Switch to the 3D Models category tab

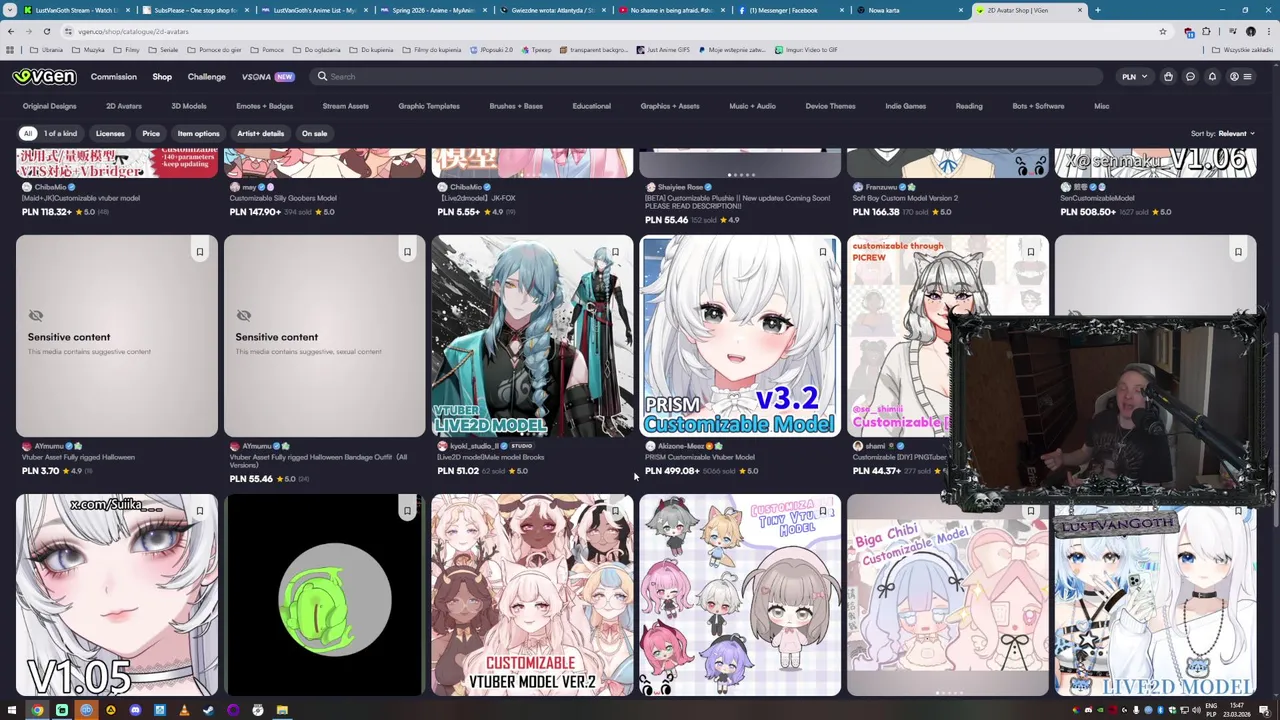[x=188, y=106]
